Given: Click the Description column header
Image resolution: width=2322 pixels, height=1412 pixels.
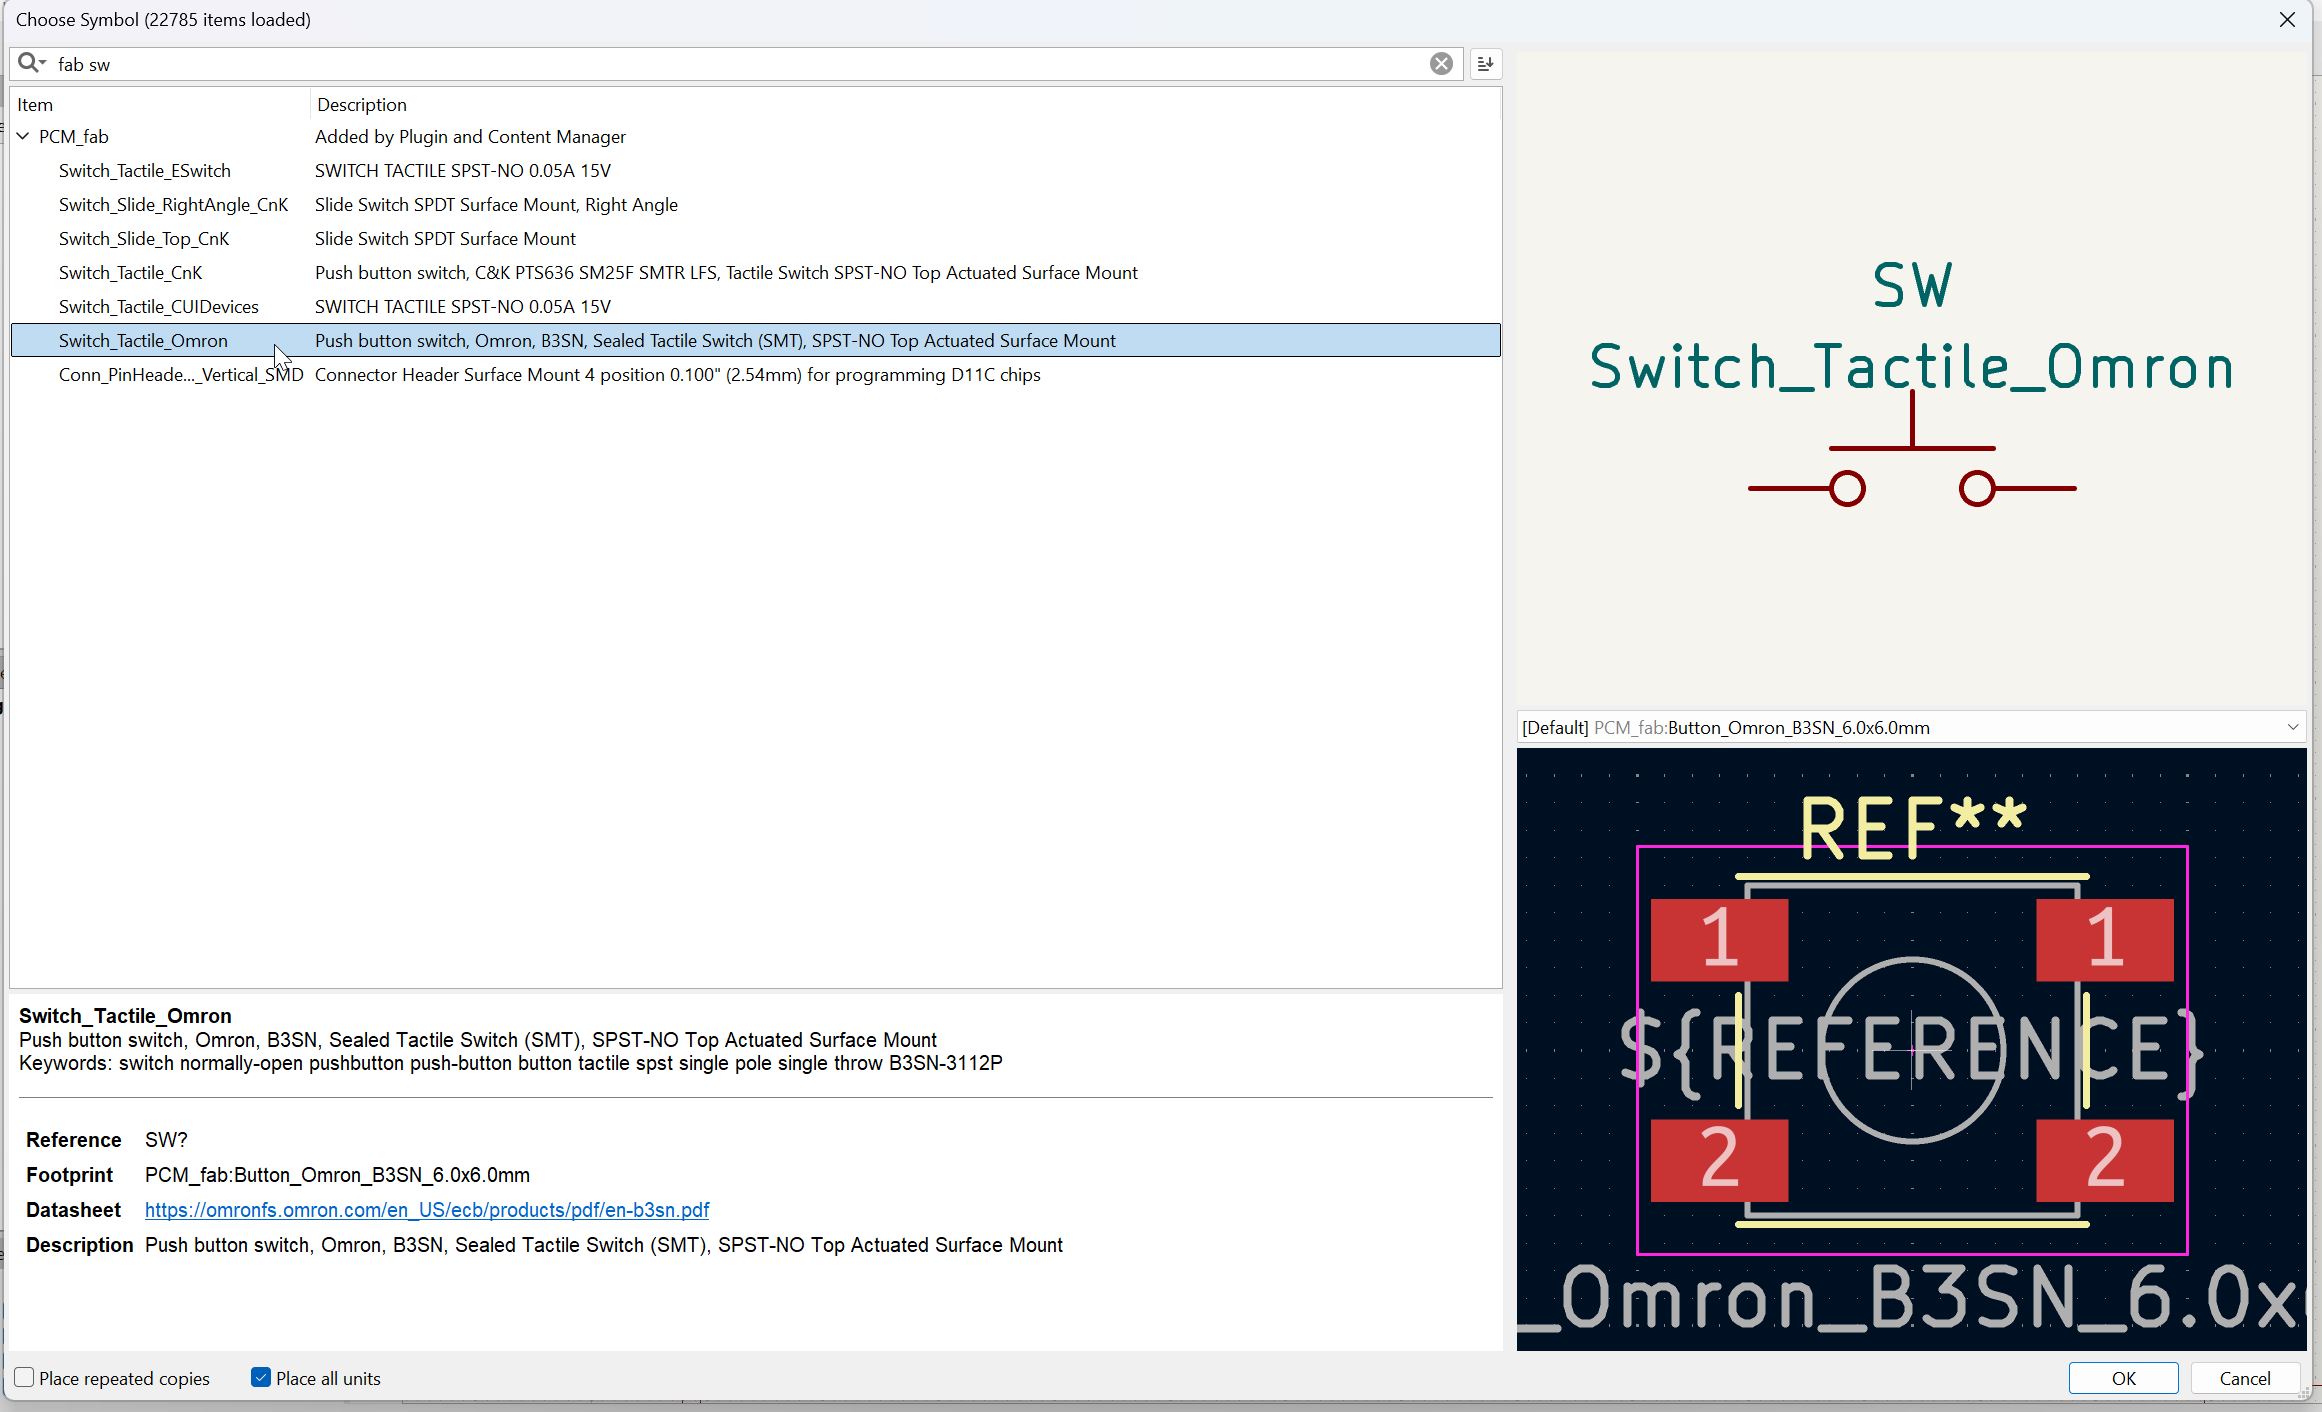Looking at the screenshot, I should 362,104.
